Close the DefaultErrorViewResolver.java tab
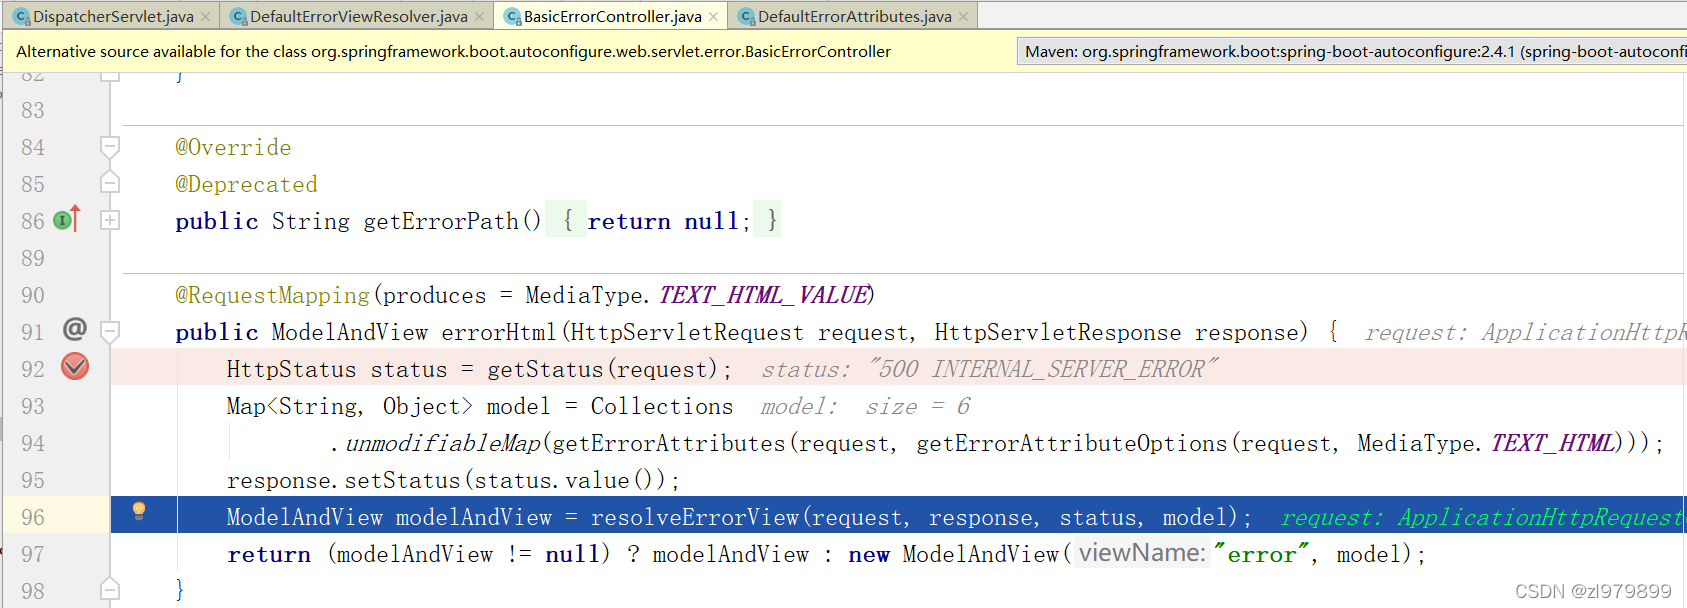 click(479, 17)
